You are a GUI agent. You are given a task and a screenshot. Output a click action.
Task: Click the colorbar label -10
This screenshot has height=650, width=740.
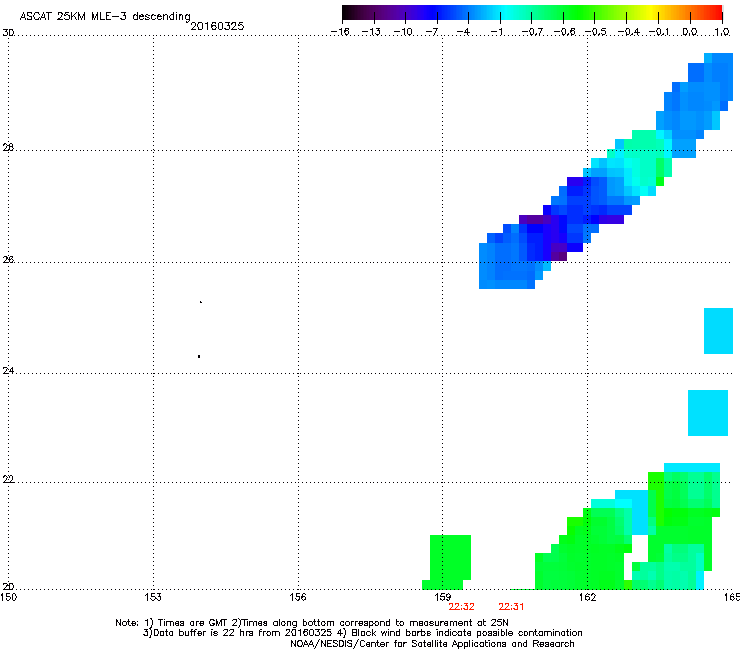pos(403,32)
